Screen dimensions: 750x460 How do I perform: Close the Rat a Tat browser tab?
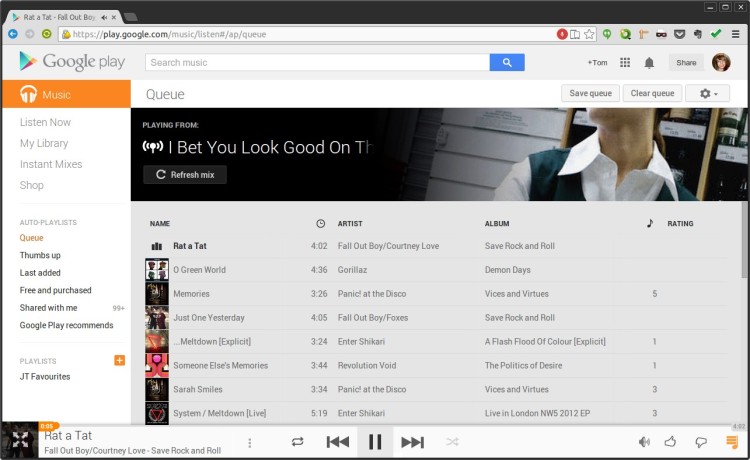click(x=114, y=17)
